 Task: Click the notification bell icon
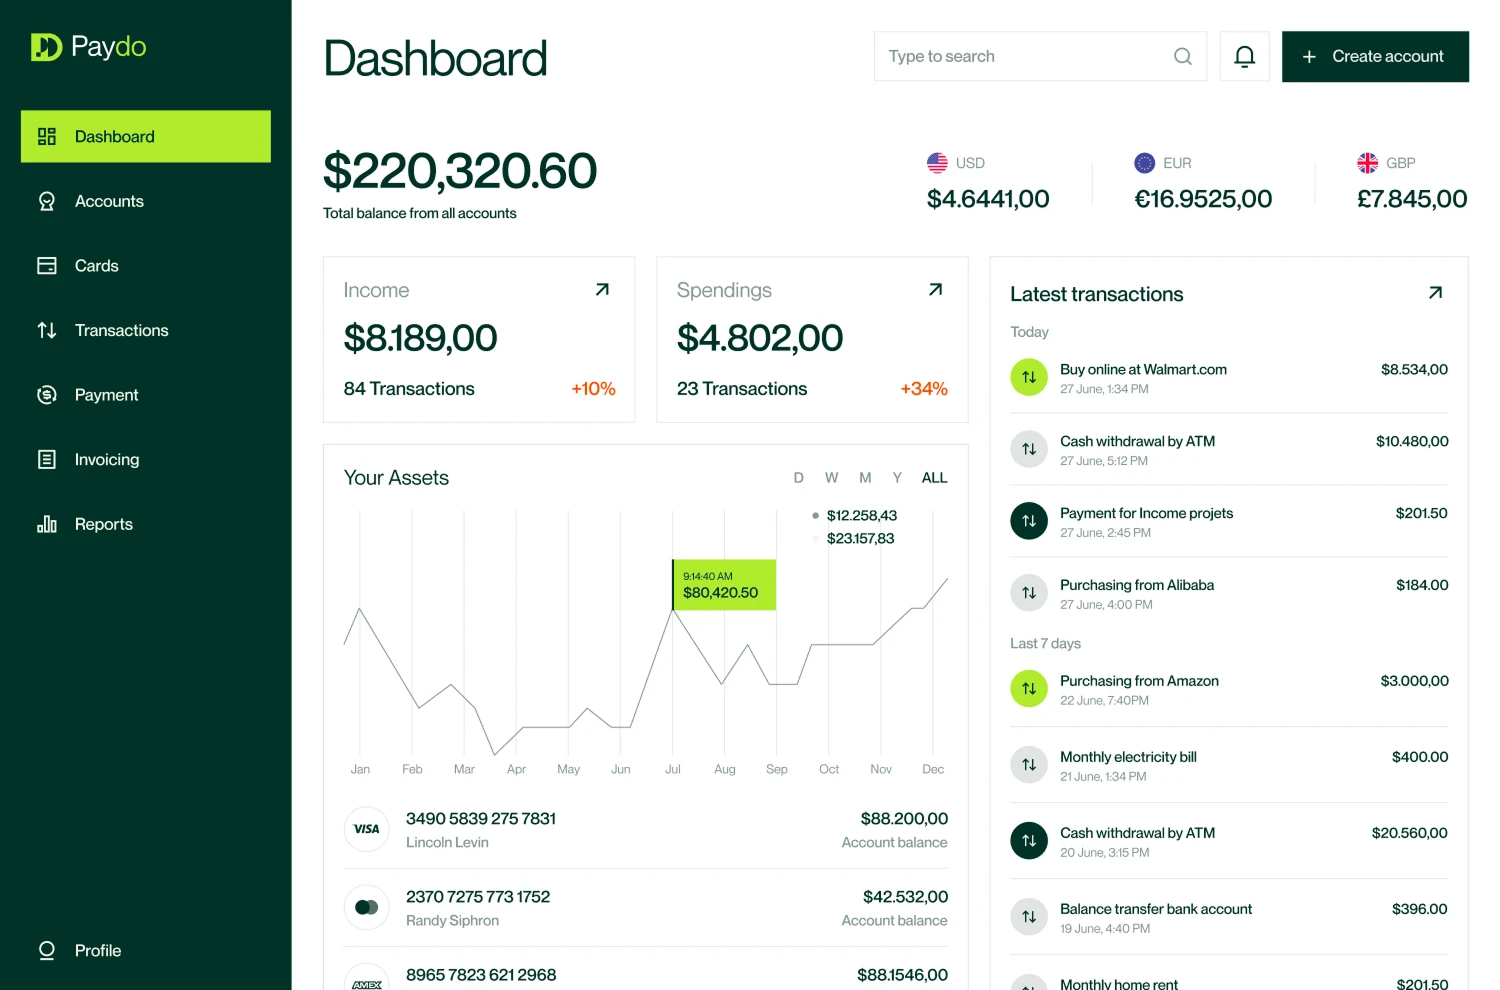tap(1244, 57)
